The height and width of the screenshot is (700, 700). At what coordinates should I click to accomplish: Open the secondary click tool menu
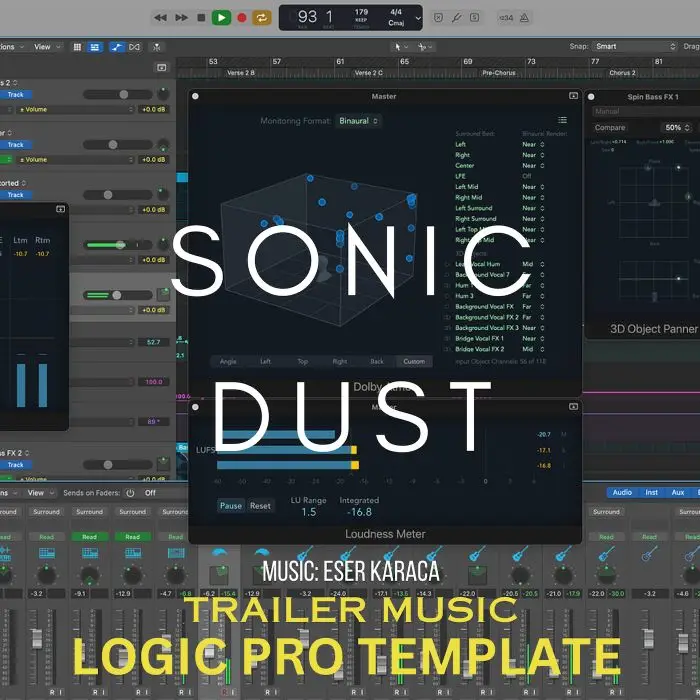(x=425, y=46)
